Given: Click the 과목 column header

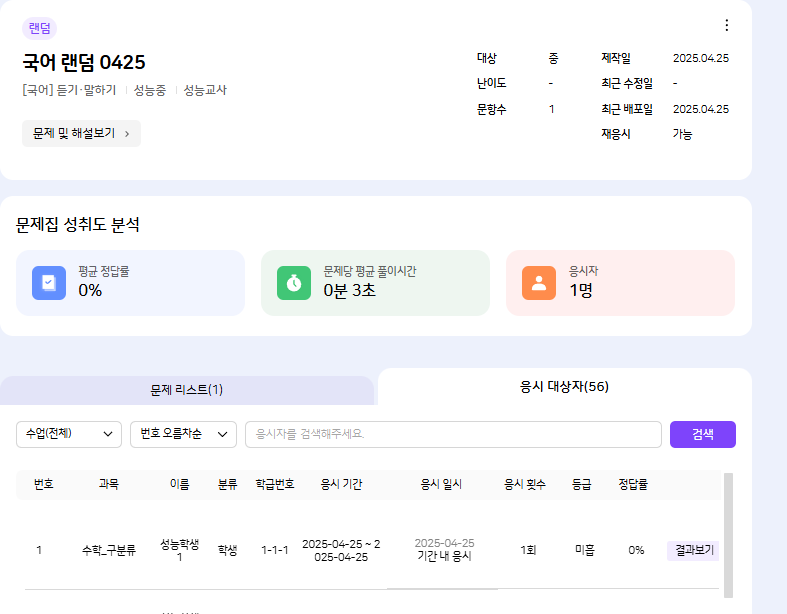Looking at the screenshot, I should point(108,484).
